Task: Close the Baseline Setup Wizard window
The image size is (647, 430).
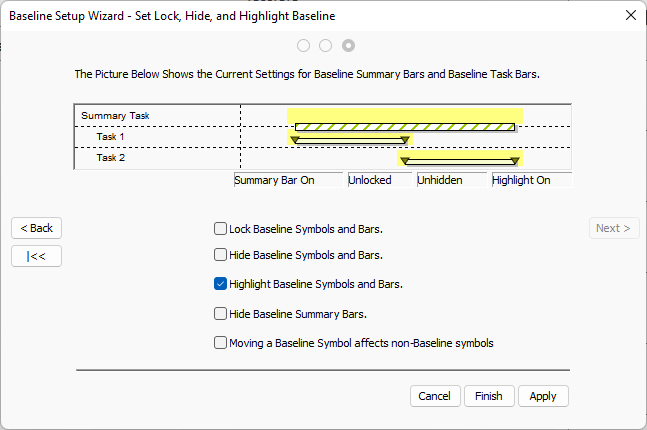Action: click(630, 15)
